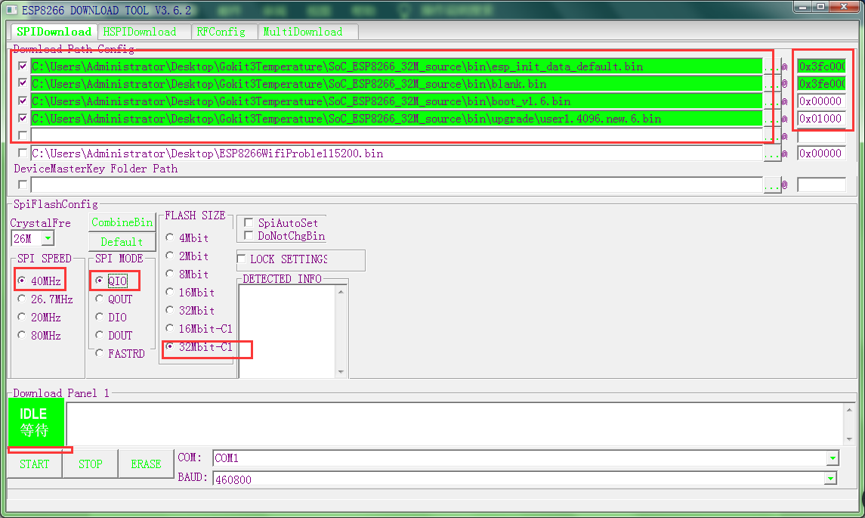Browse for ESP8266WifiProble115200.bin path with ... button
Image resolution: width=865 pixels, height=518 pixels.
[772, 153]
